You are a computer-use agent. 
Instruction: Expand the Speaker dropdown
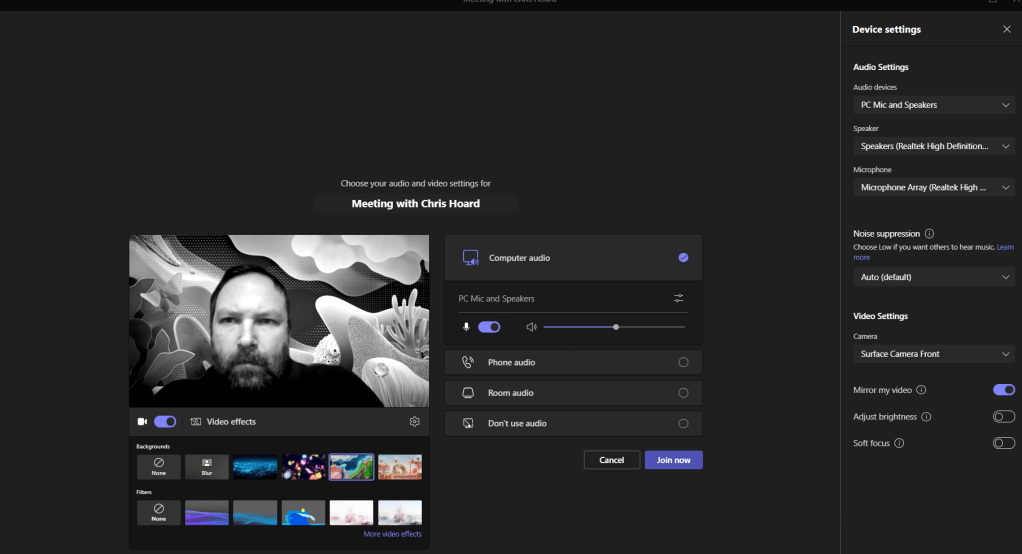[x=933, y=146]
